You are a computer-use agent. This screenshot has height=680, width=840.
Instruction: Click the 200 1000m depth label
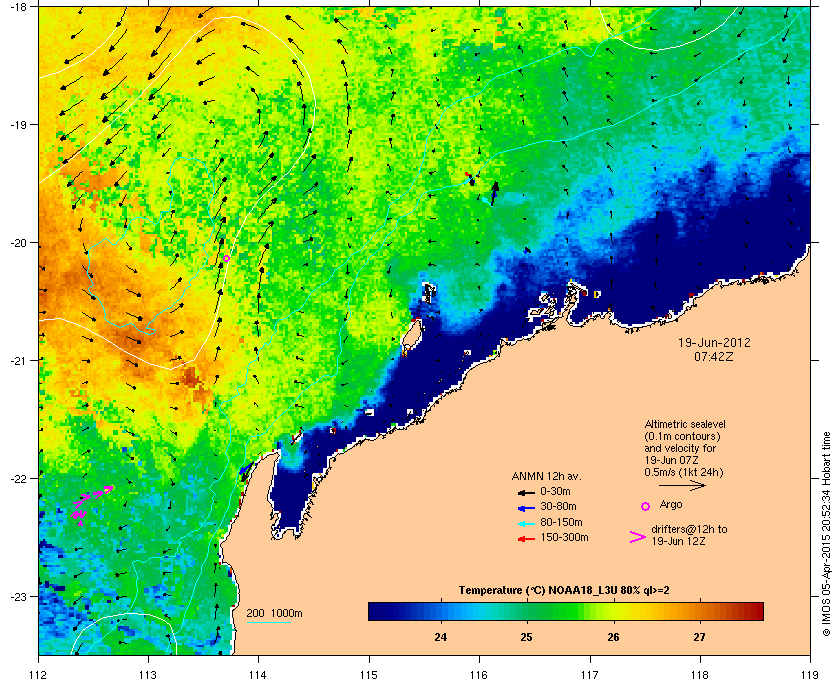pos(274,614)
